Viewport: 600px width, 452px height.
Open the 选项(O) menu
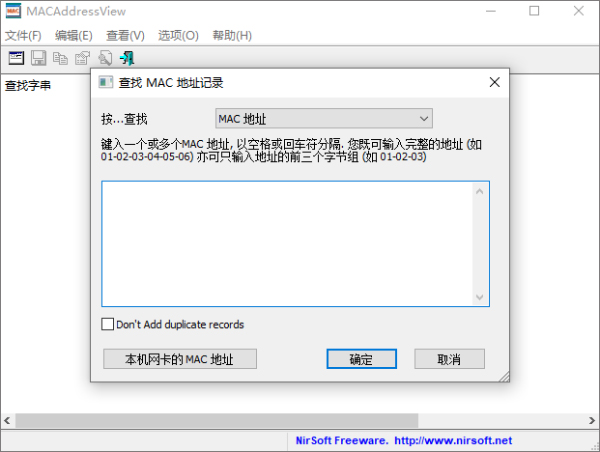[x=178, y=36]
